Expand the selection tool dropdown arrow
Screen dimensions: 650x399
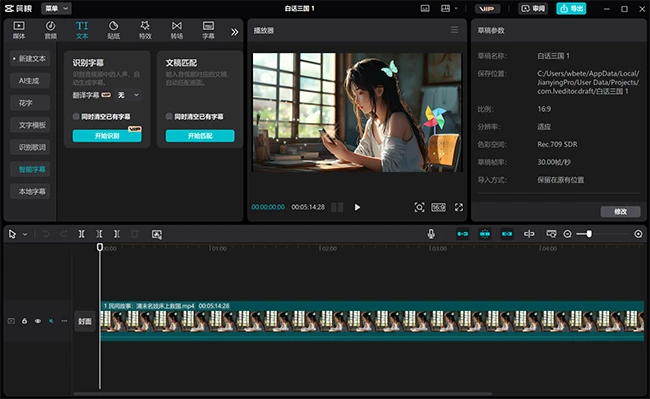click(x=25, y=235)
